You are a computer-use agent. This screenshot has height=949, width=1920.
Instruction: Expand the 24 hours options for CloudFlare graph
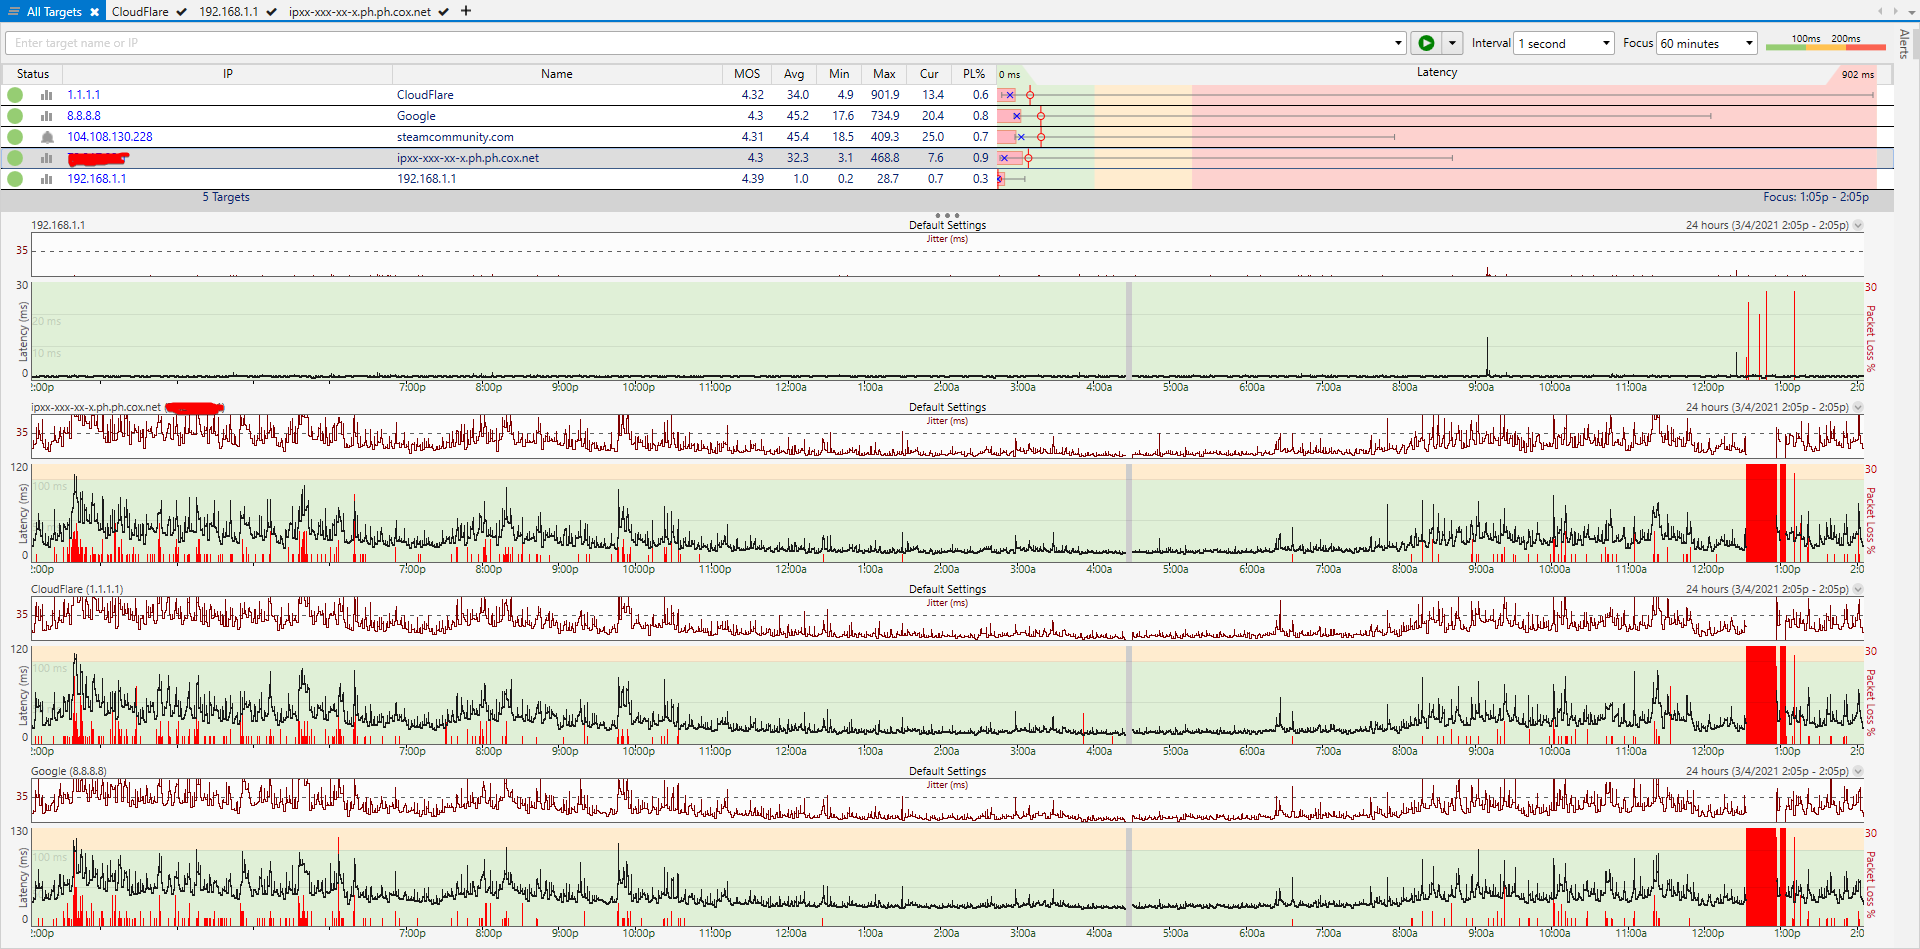(1858, 589)
